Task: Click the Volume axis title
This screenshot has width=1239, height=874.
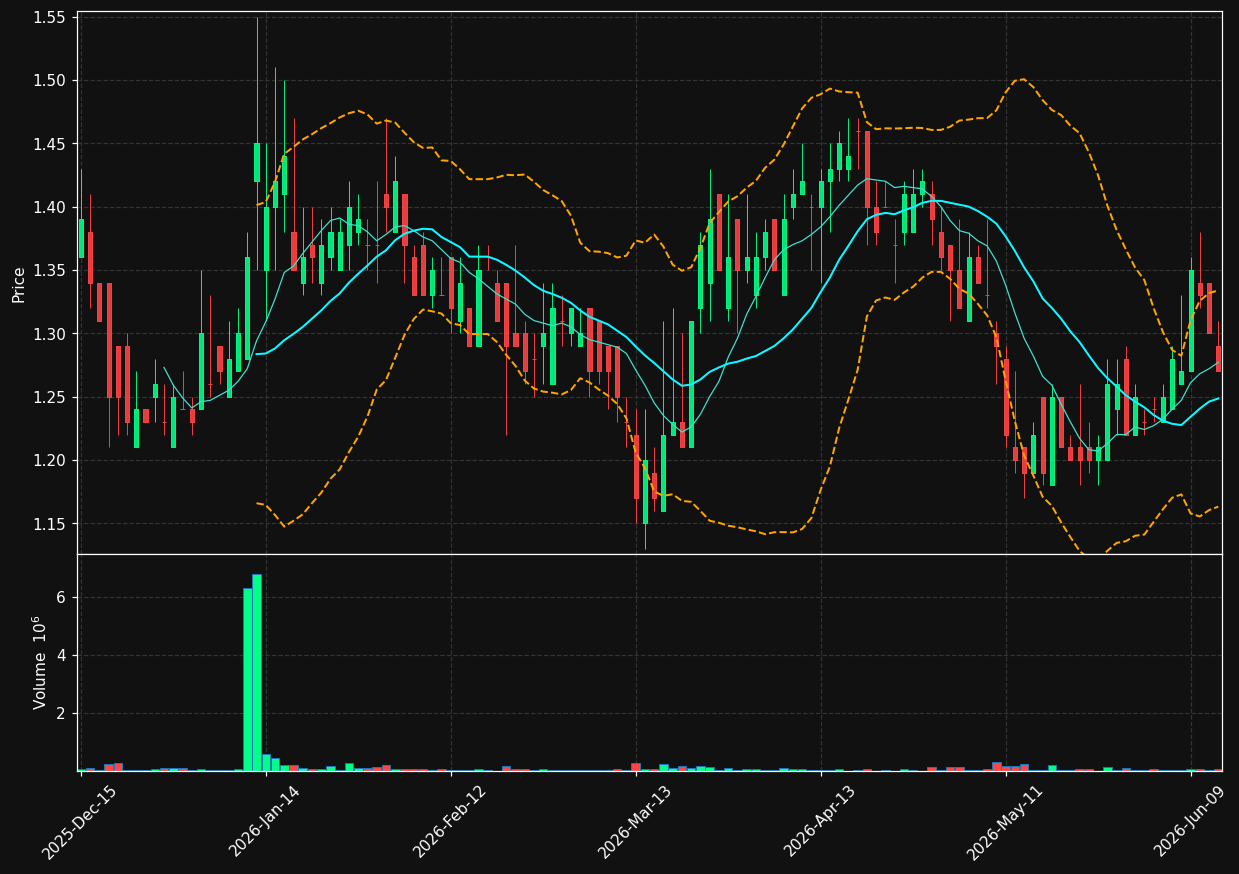Action: coord(40,662)
